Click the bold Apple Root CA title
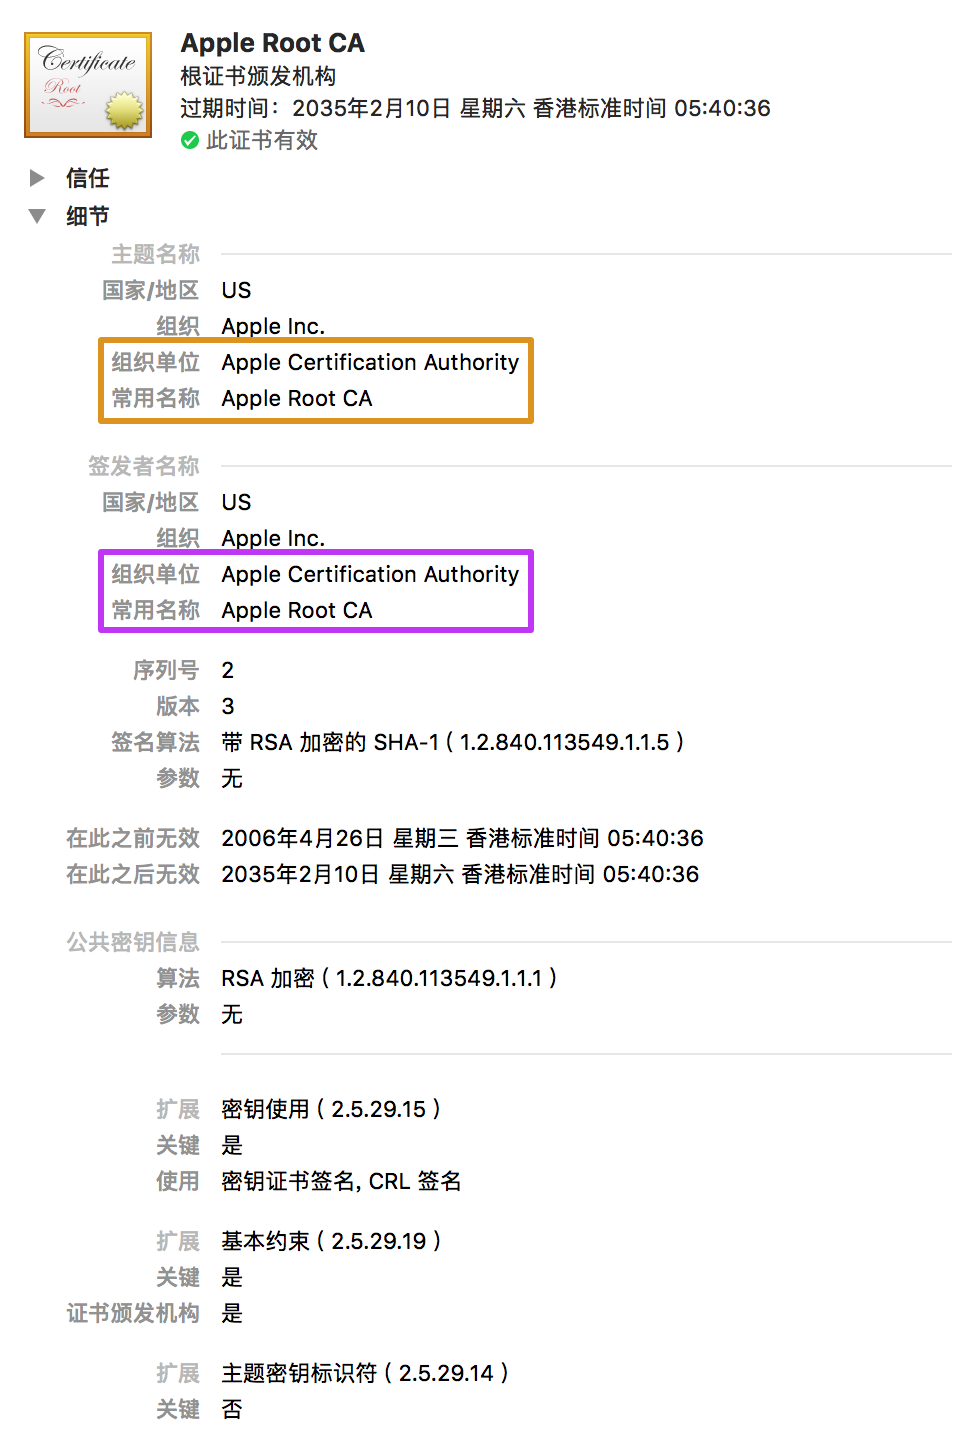The image size is (976, 1429). point(272,43)
